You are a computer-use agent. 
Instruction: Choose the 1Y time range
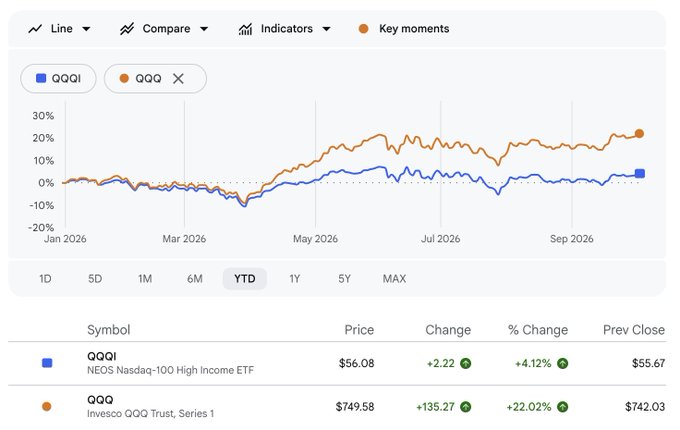295,279
